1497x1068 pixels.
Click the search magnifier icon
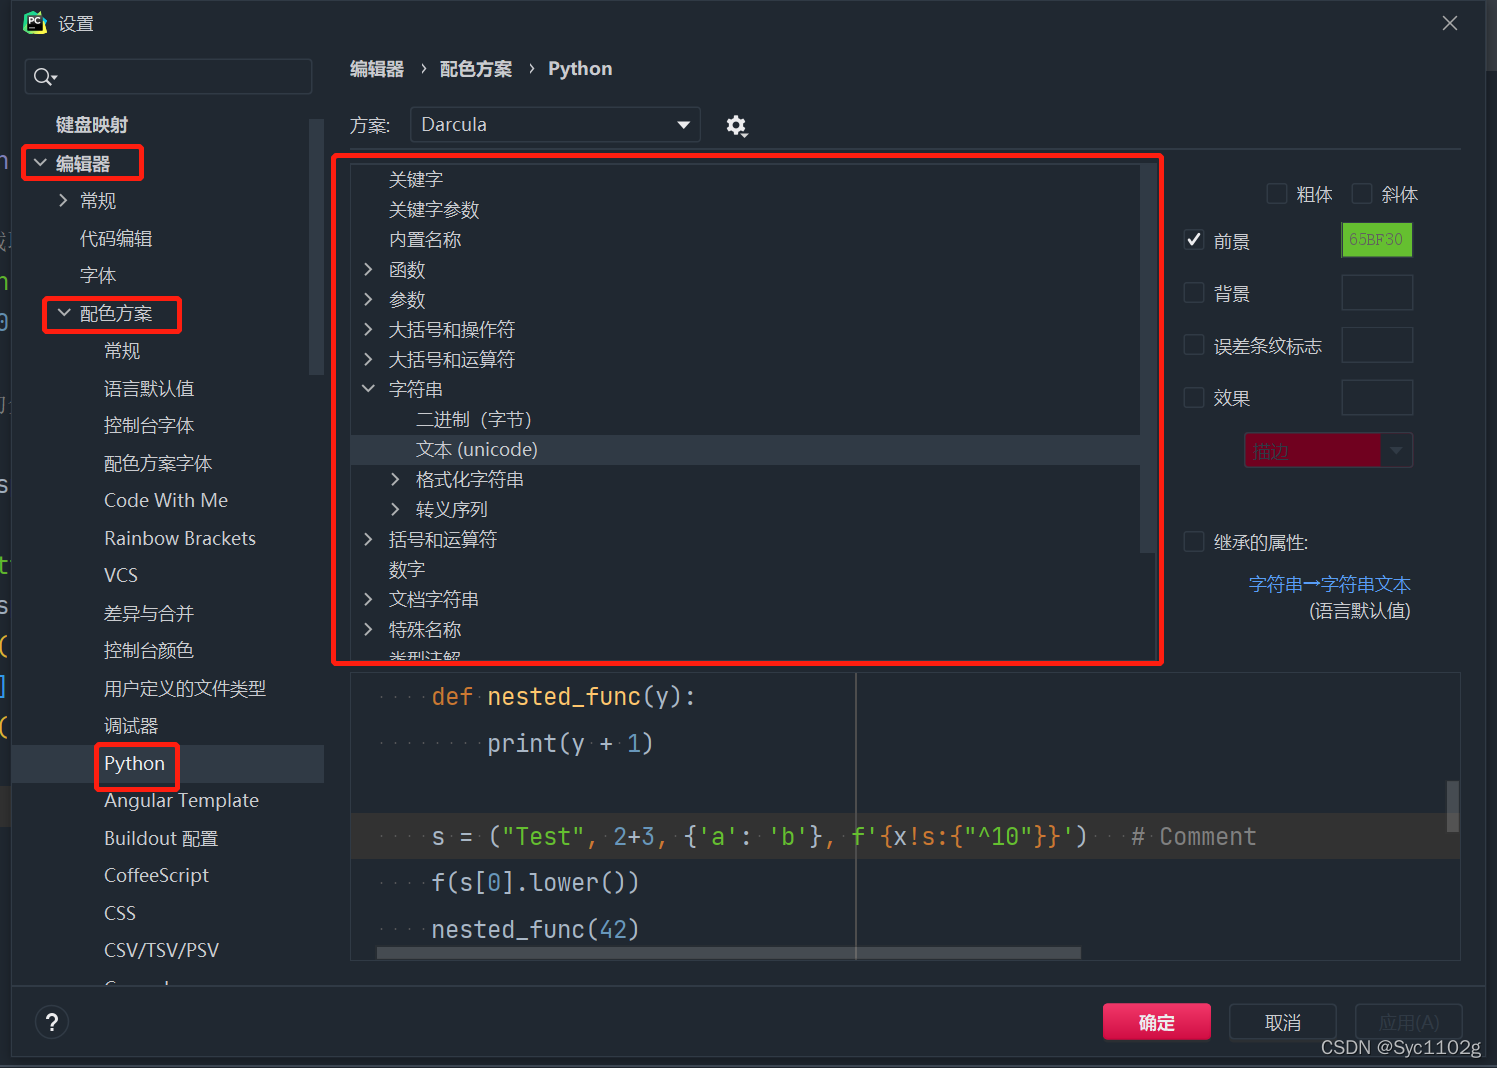pos(44,77)
